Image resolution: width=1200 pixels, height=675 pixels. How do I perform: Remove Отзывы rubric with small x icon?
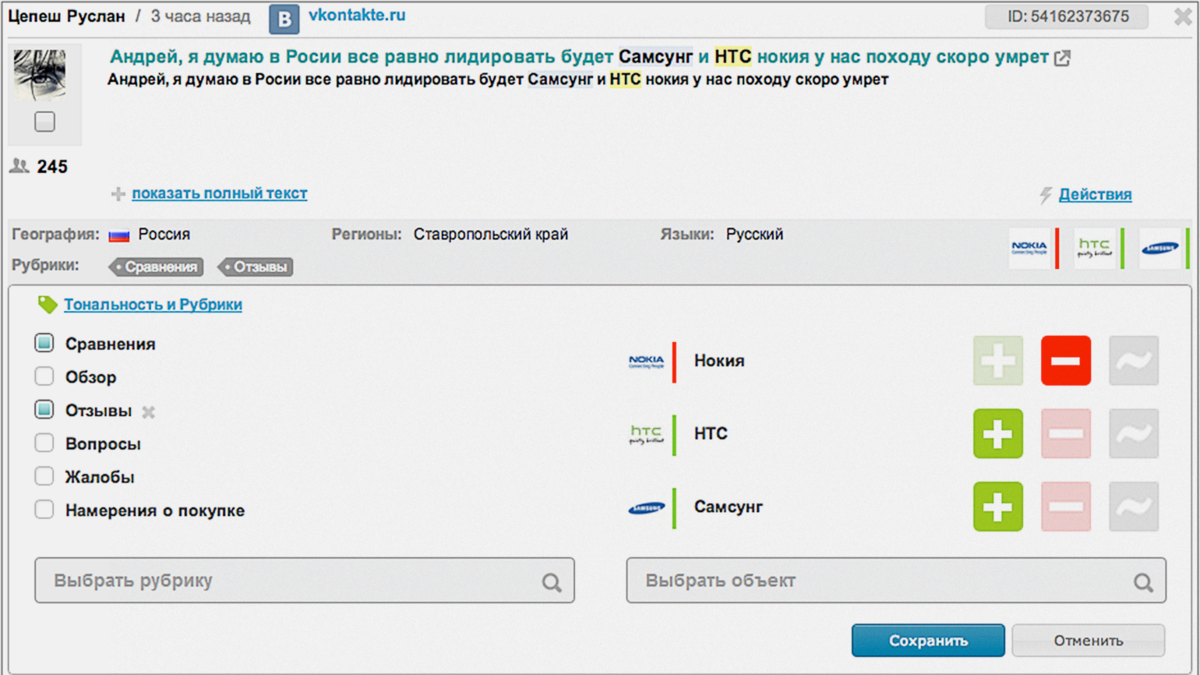[148, 412]
